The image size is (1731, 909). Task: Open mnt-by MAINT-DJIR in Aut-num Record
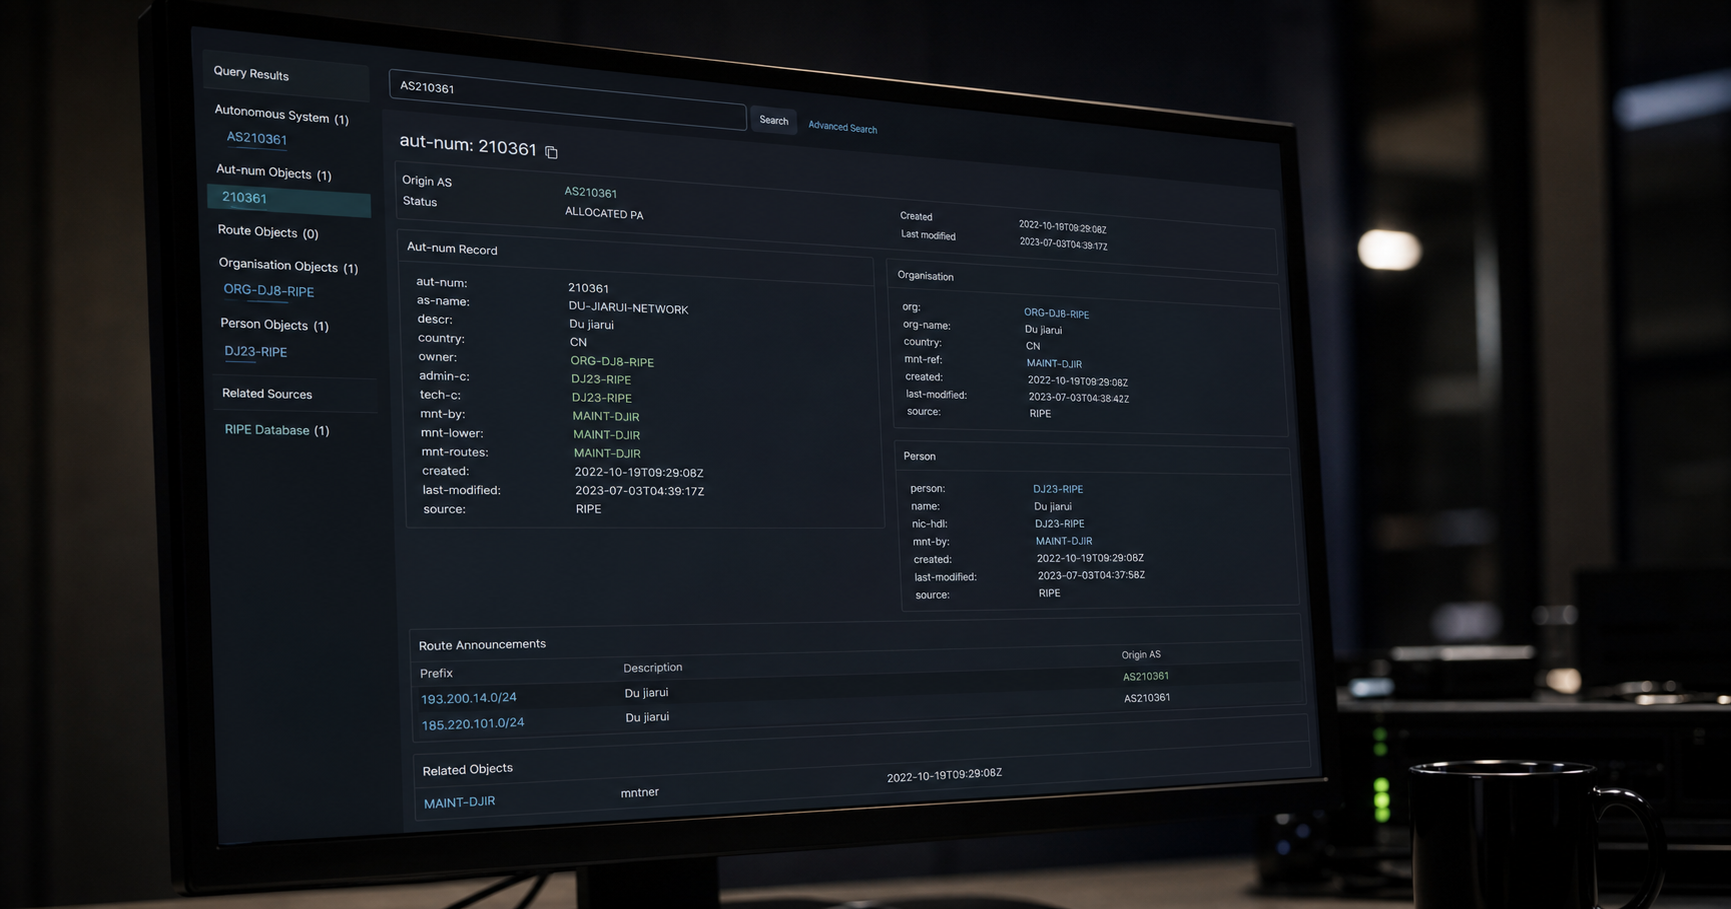click(x=606, y=416)
